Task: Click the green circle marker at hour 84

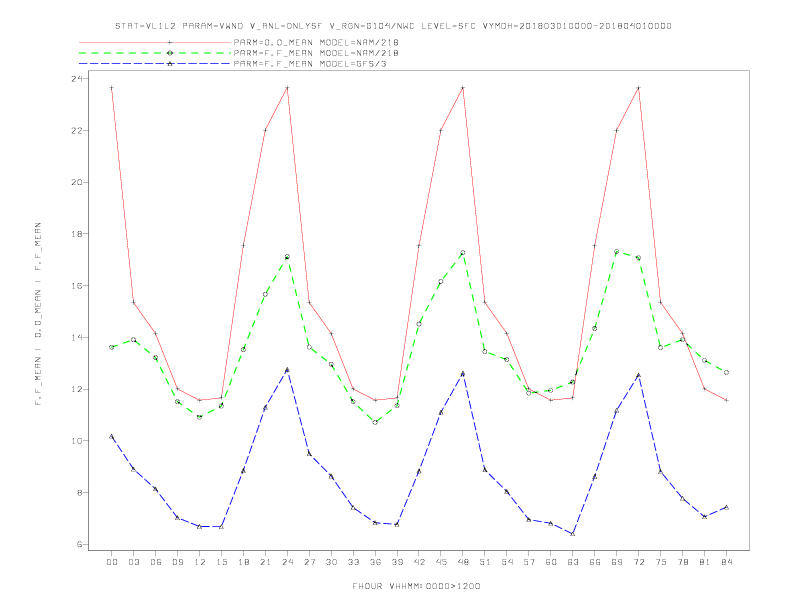Action: pyautogui.click(x=727, y=373)
